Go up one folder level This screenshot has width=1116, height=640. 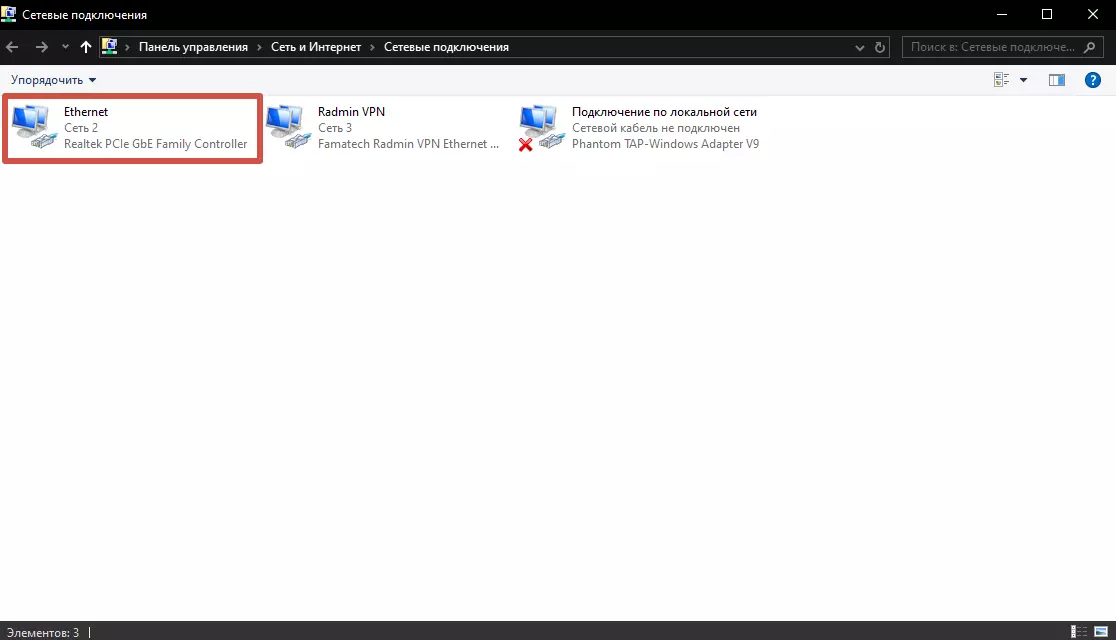(85, 47)
